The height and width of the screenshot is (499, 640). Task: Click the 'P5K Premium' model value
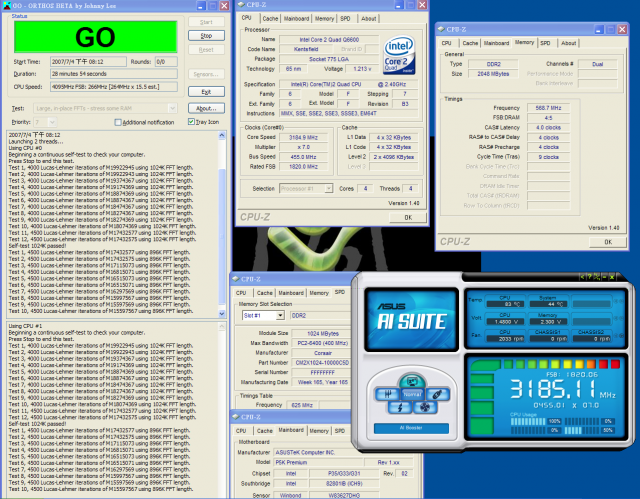[x=318, y=462]
